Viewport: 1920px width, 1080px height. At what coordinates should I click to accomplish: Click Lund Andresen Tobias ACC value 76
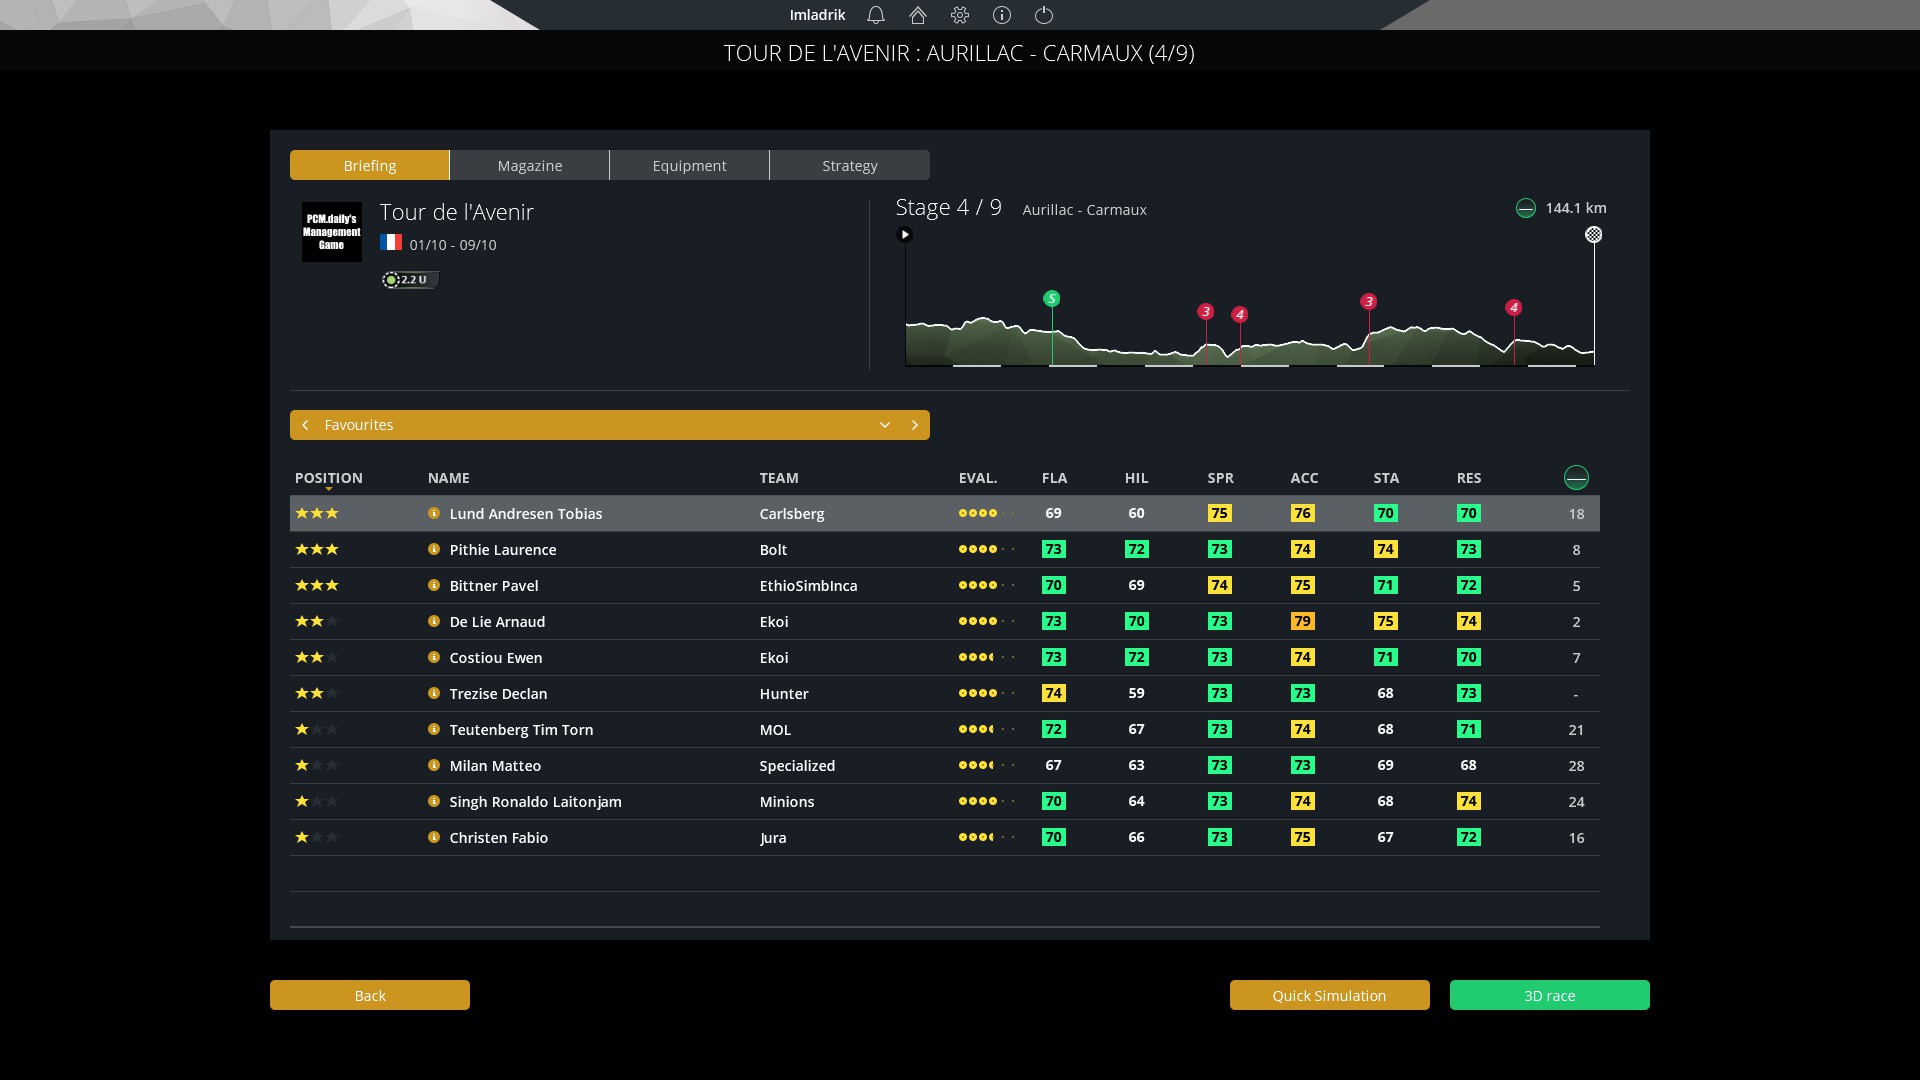(x=1302, y=513)
